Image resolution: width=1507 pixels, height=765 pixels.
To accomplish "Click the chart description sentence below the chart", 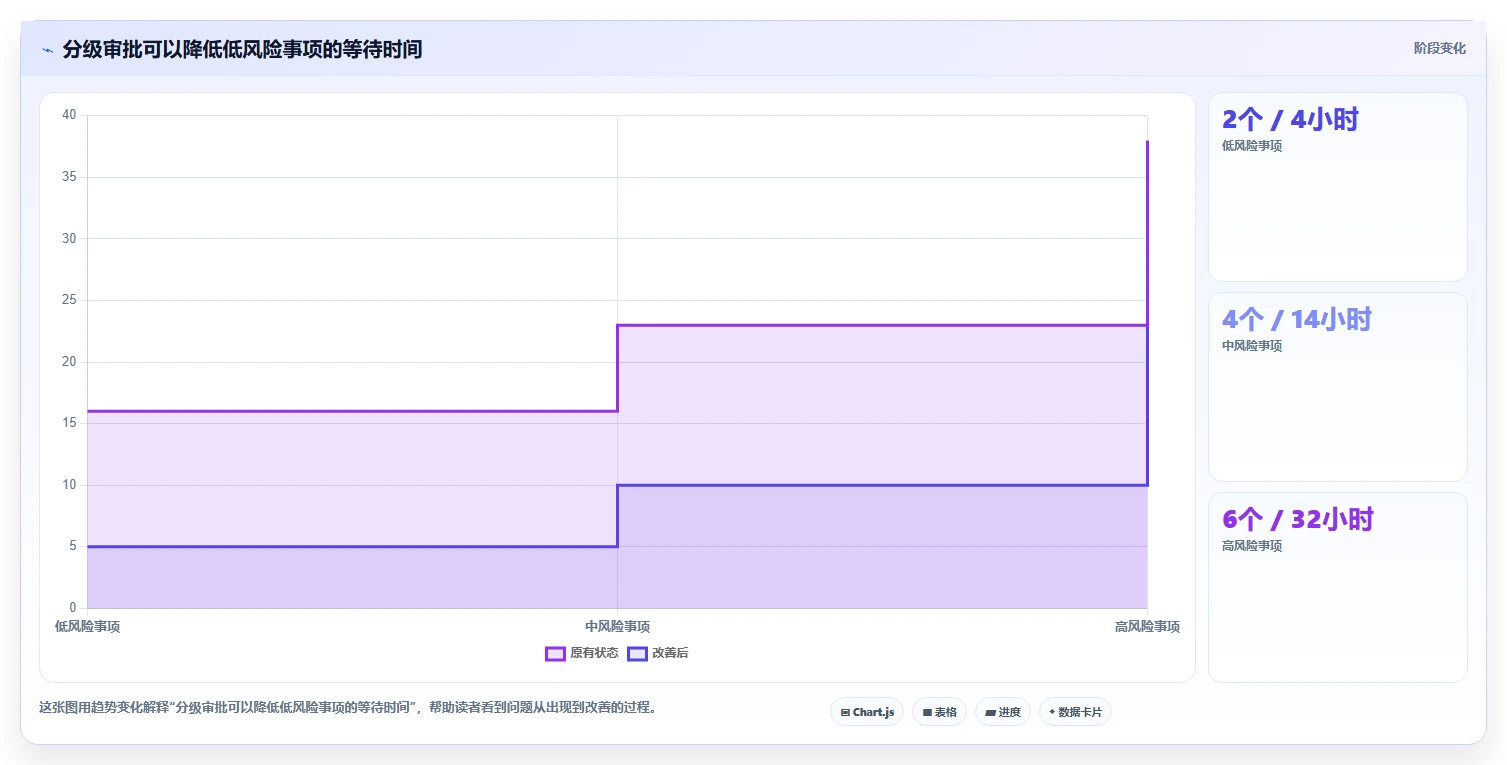I will pyautogui.click(x=348, y=707).
